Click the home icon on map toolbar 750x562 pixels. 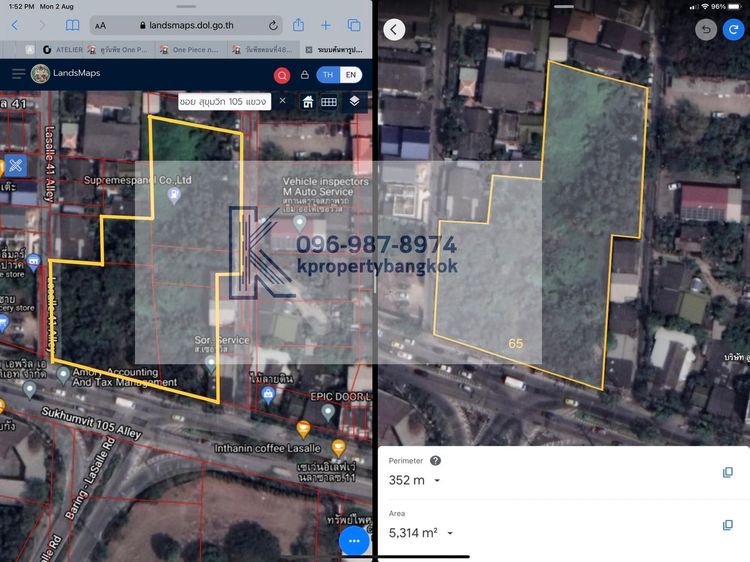pyautogui.click(x=308, y=101)
